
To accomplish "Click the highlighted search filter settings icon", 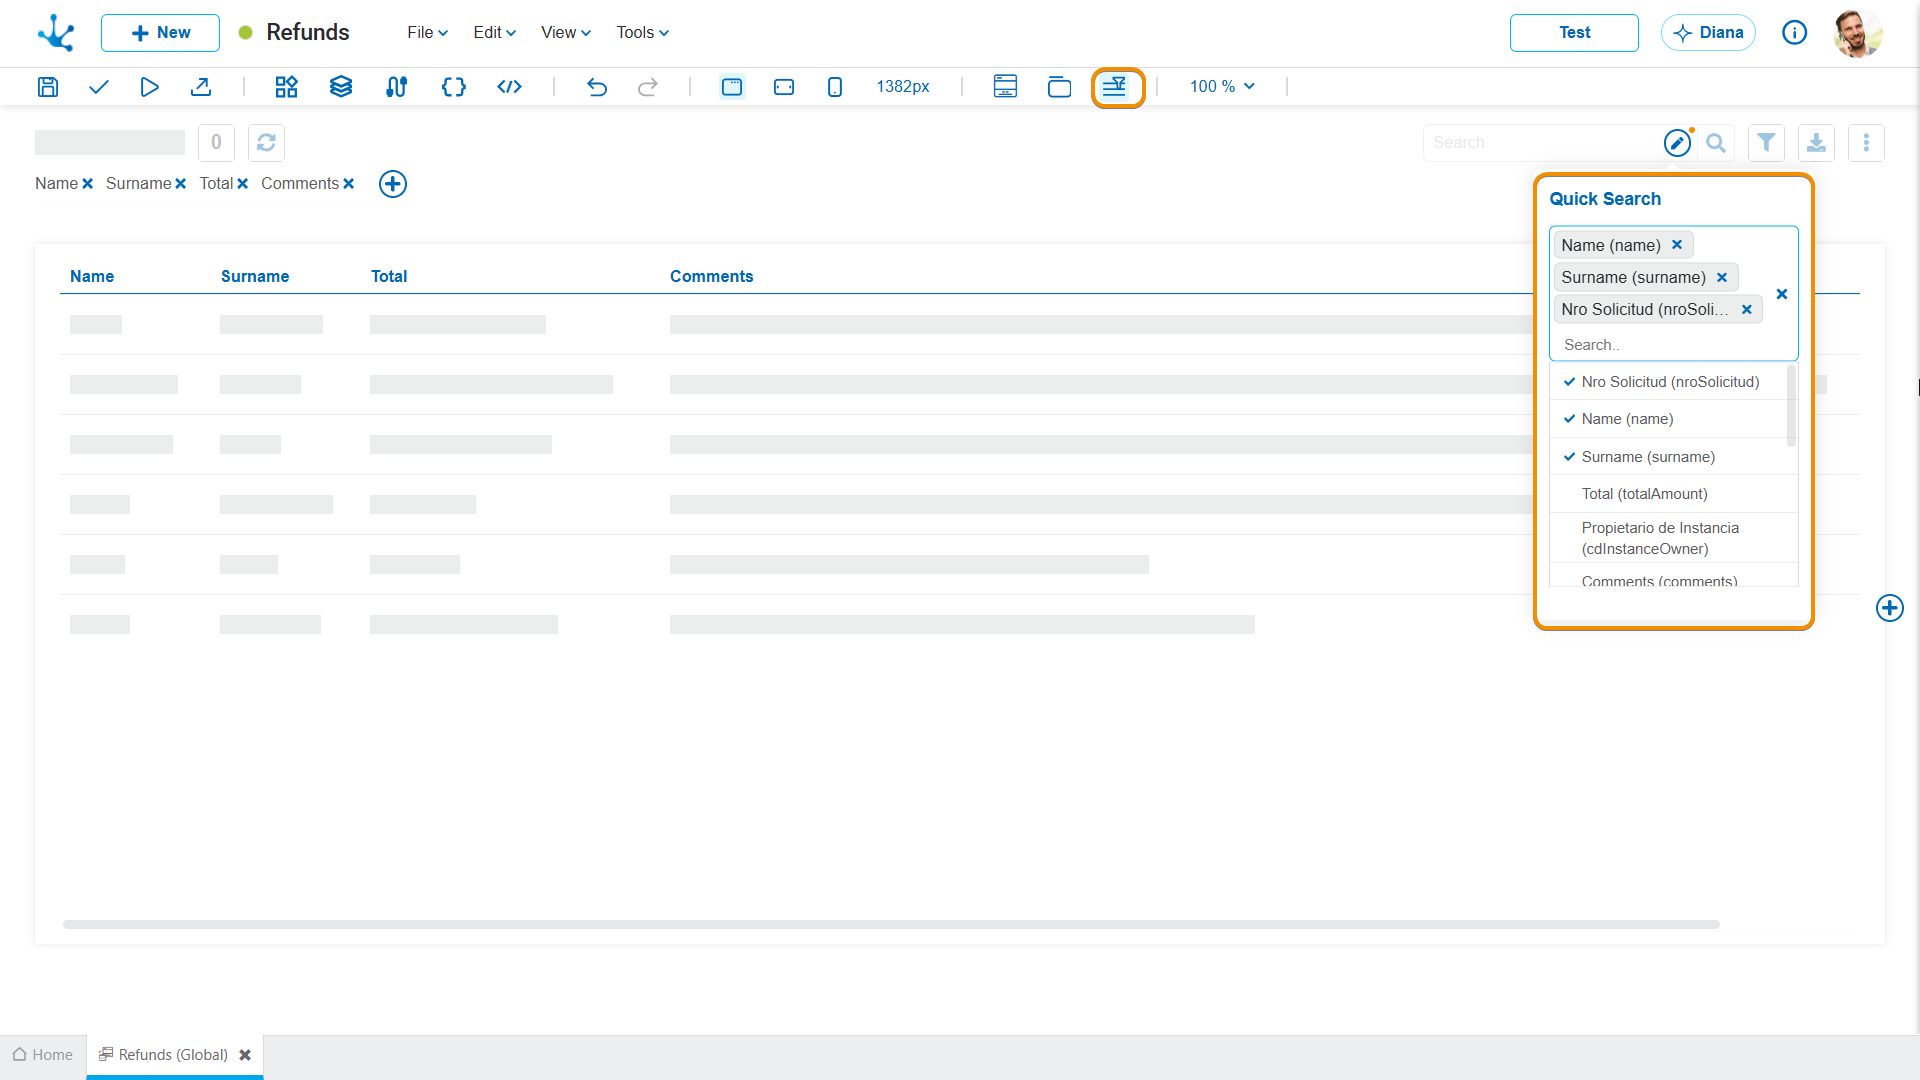I will [x=1117, y=87].
